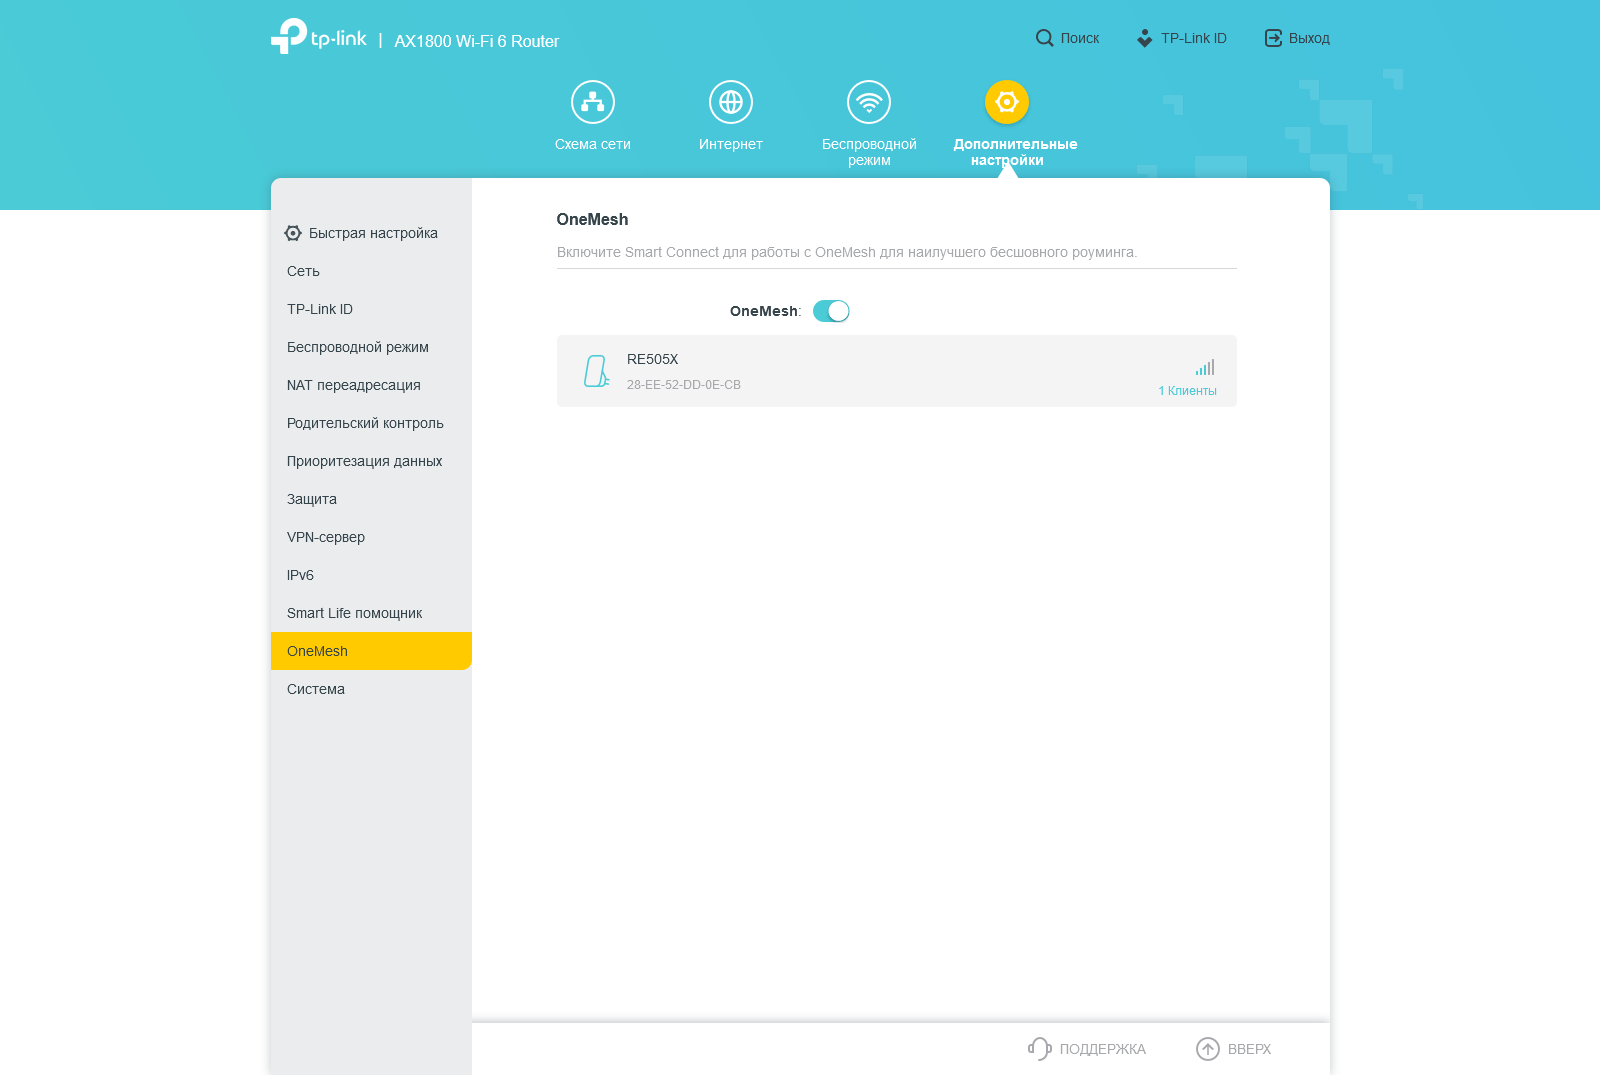
Task: Open TP-Link ID in the sidebar
Action: (371, 309)
